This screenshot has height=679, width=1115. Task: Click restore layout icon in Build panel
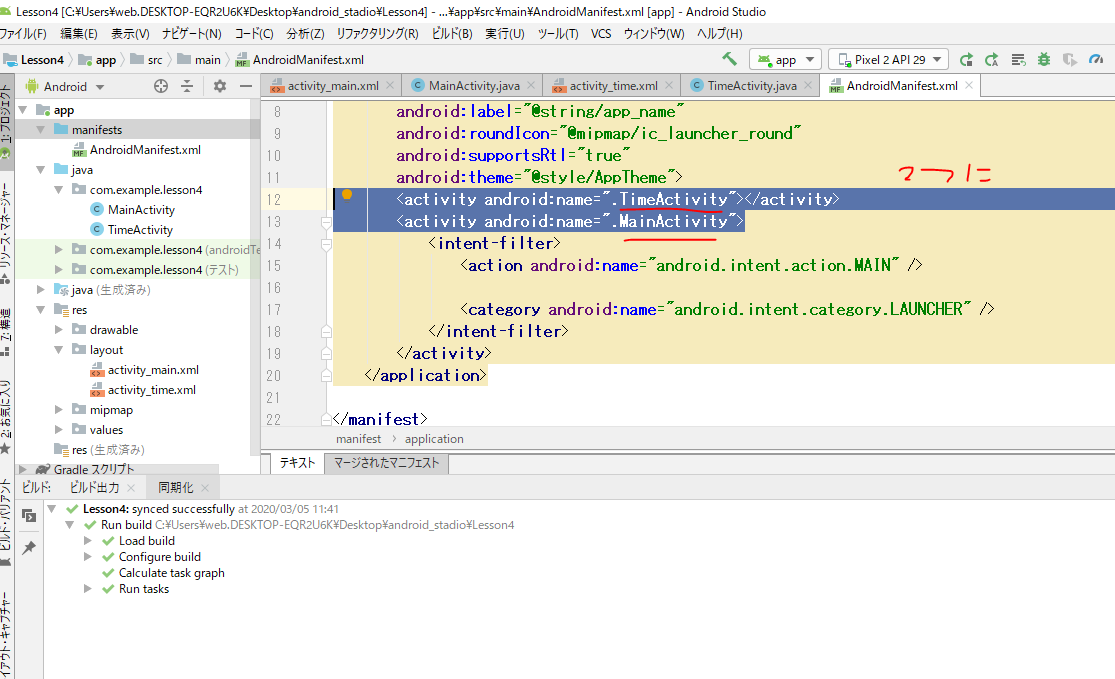point(29,515)
